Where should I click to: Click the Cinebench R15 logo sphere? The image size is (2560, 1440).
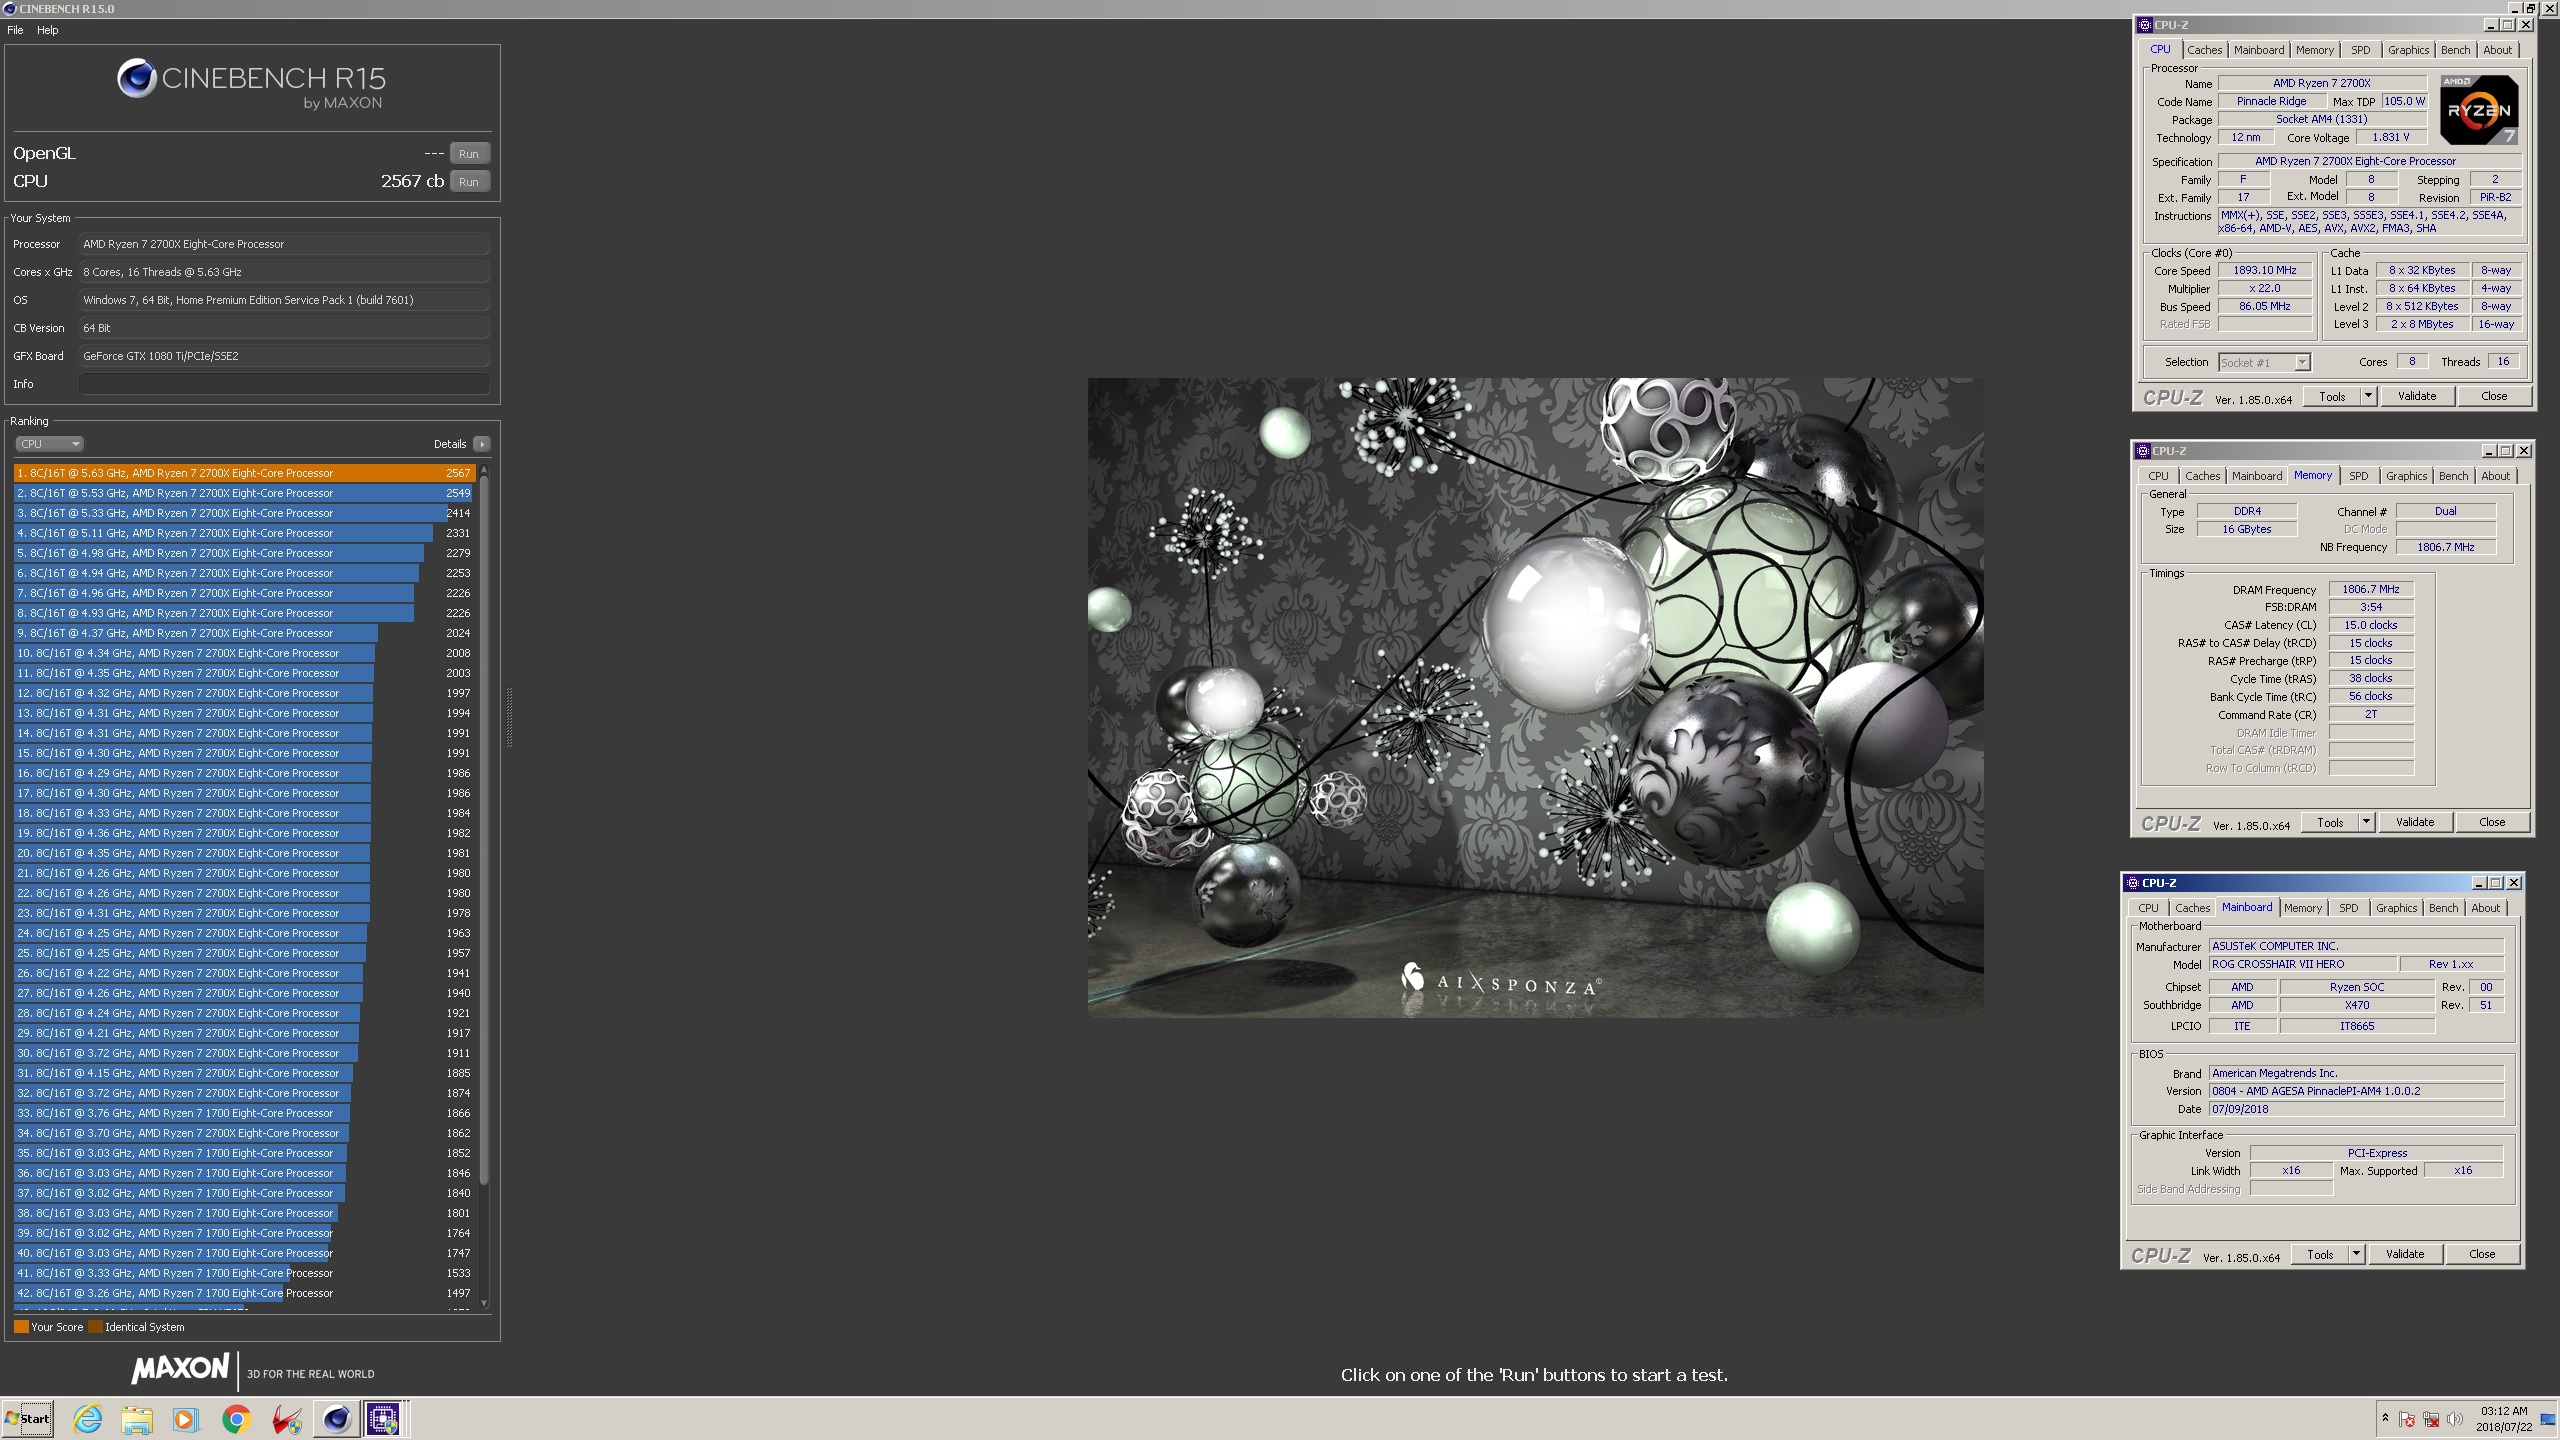tap(137, 78)
